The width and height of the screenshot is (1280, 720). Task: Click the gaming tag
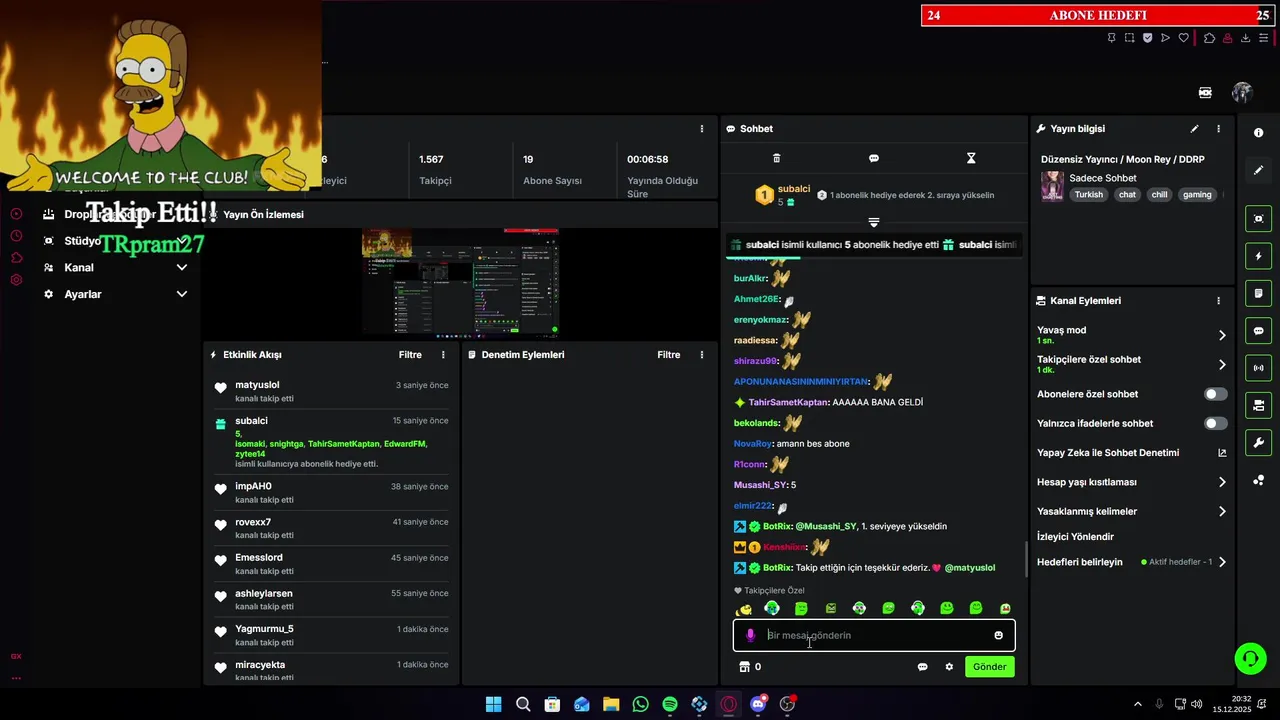(1197, 195)
